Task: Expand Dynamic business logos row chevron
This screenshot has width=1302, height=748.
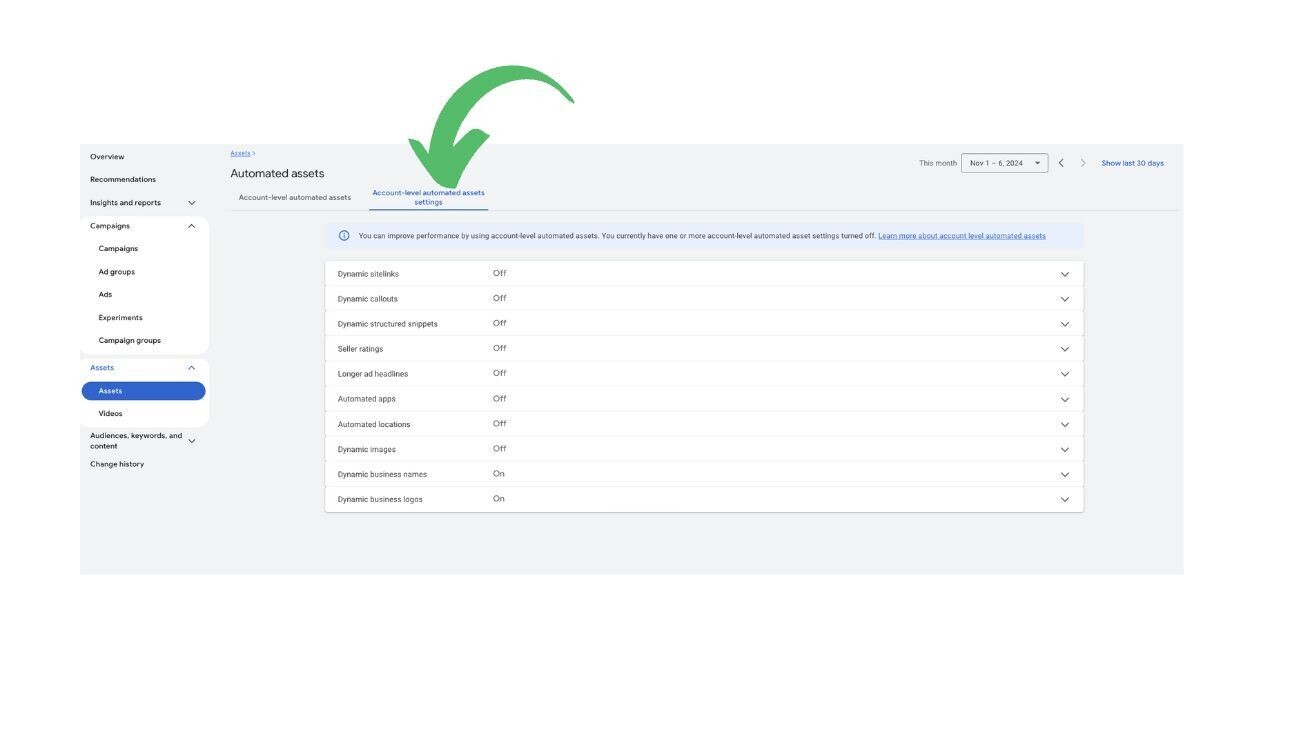Action: [x=1065, y=499]
